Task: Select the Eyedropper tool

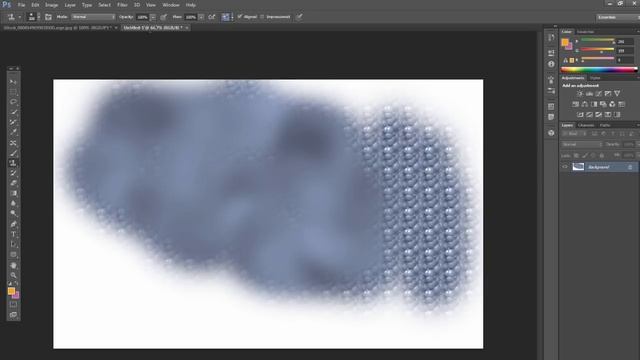Action: point(13,133)
